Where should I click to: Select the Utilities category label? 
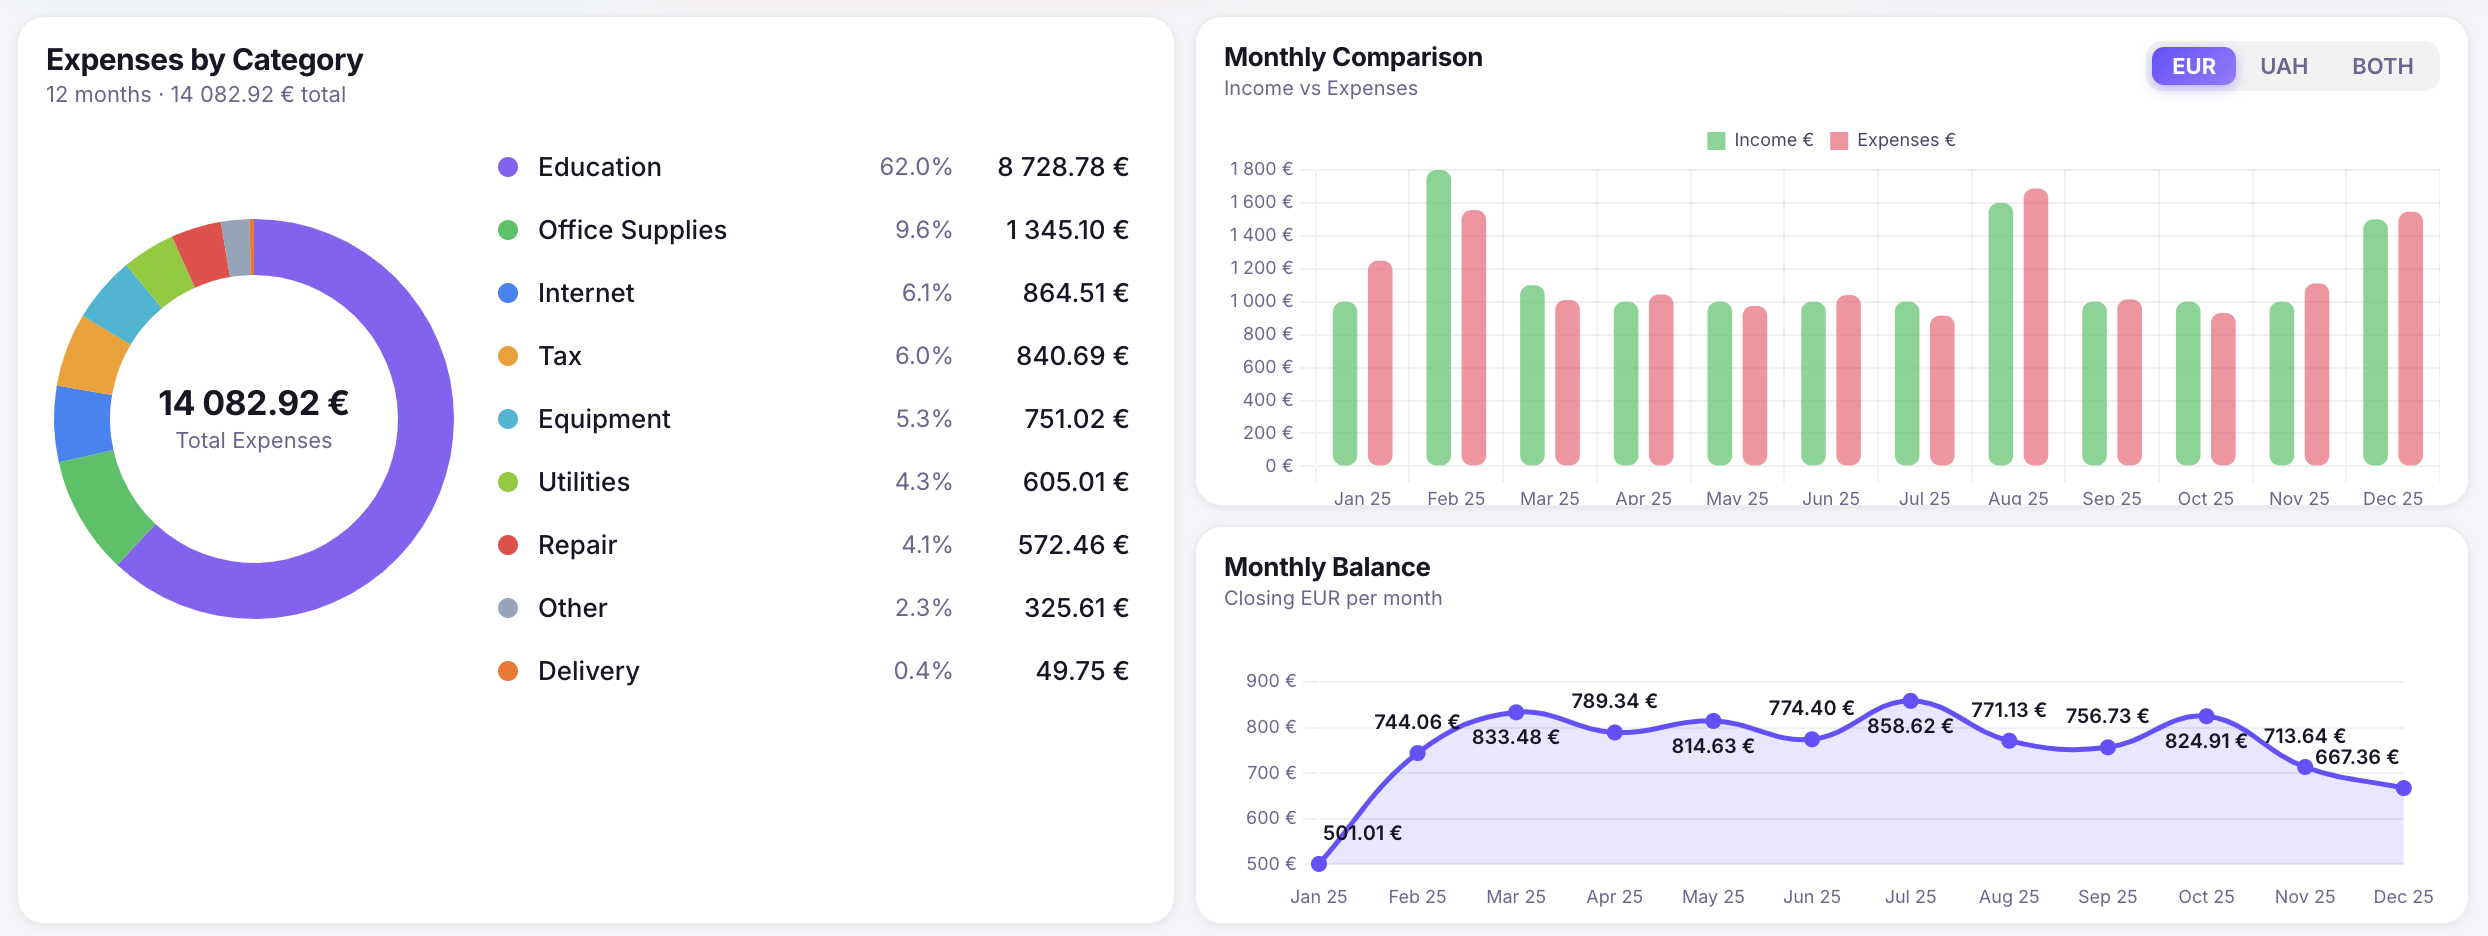point(584,482)
